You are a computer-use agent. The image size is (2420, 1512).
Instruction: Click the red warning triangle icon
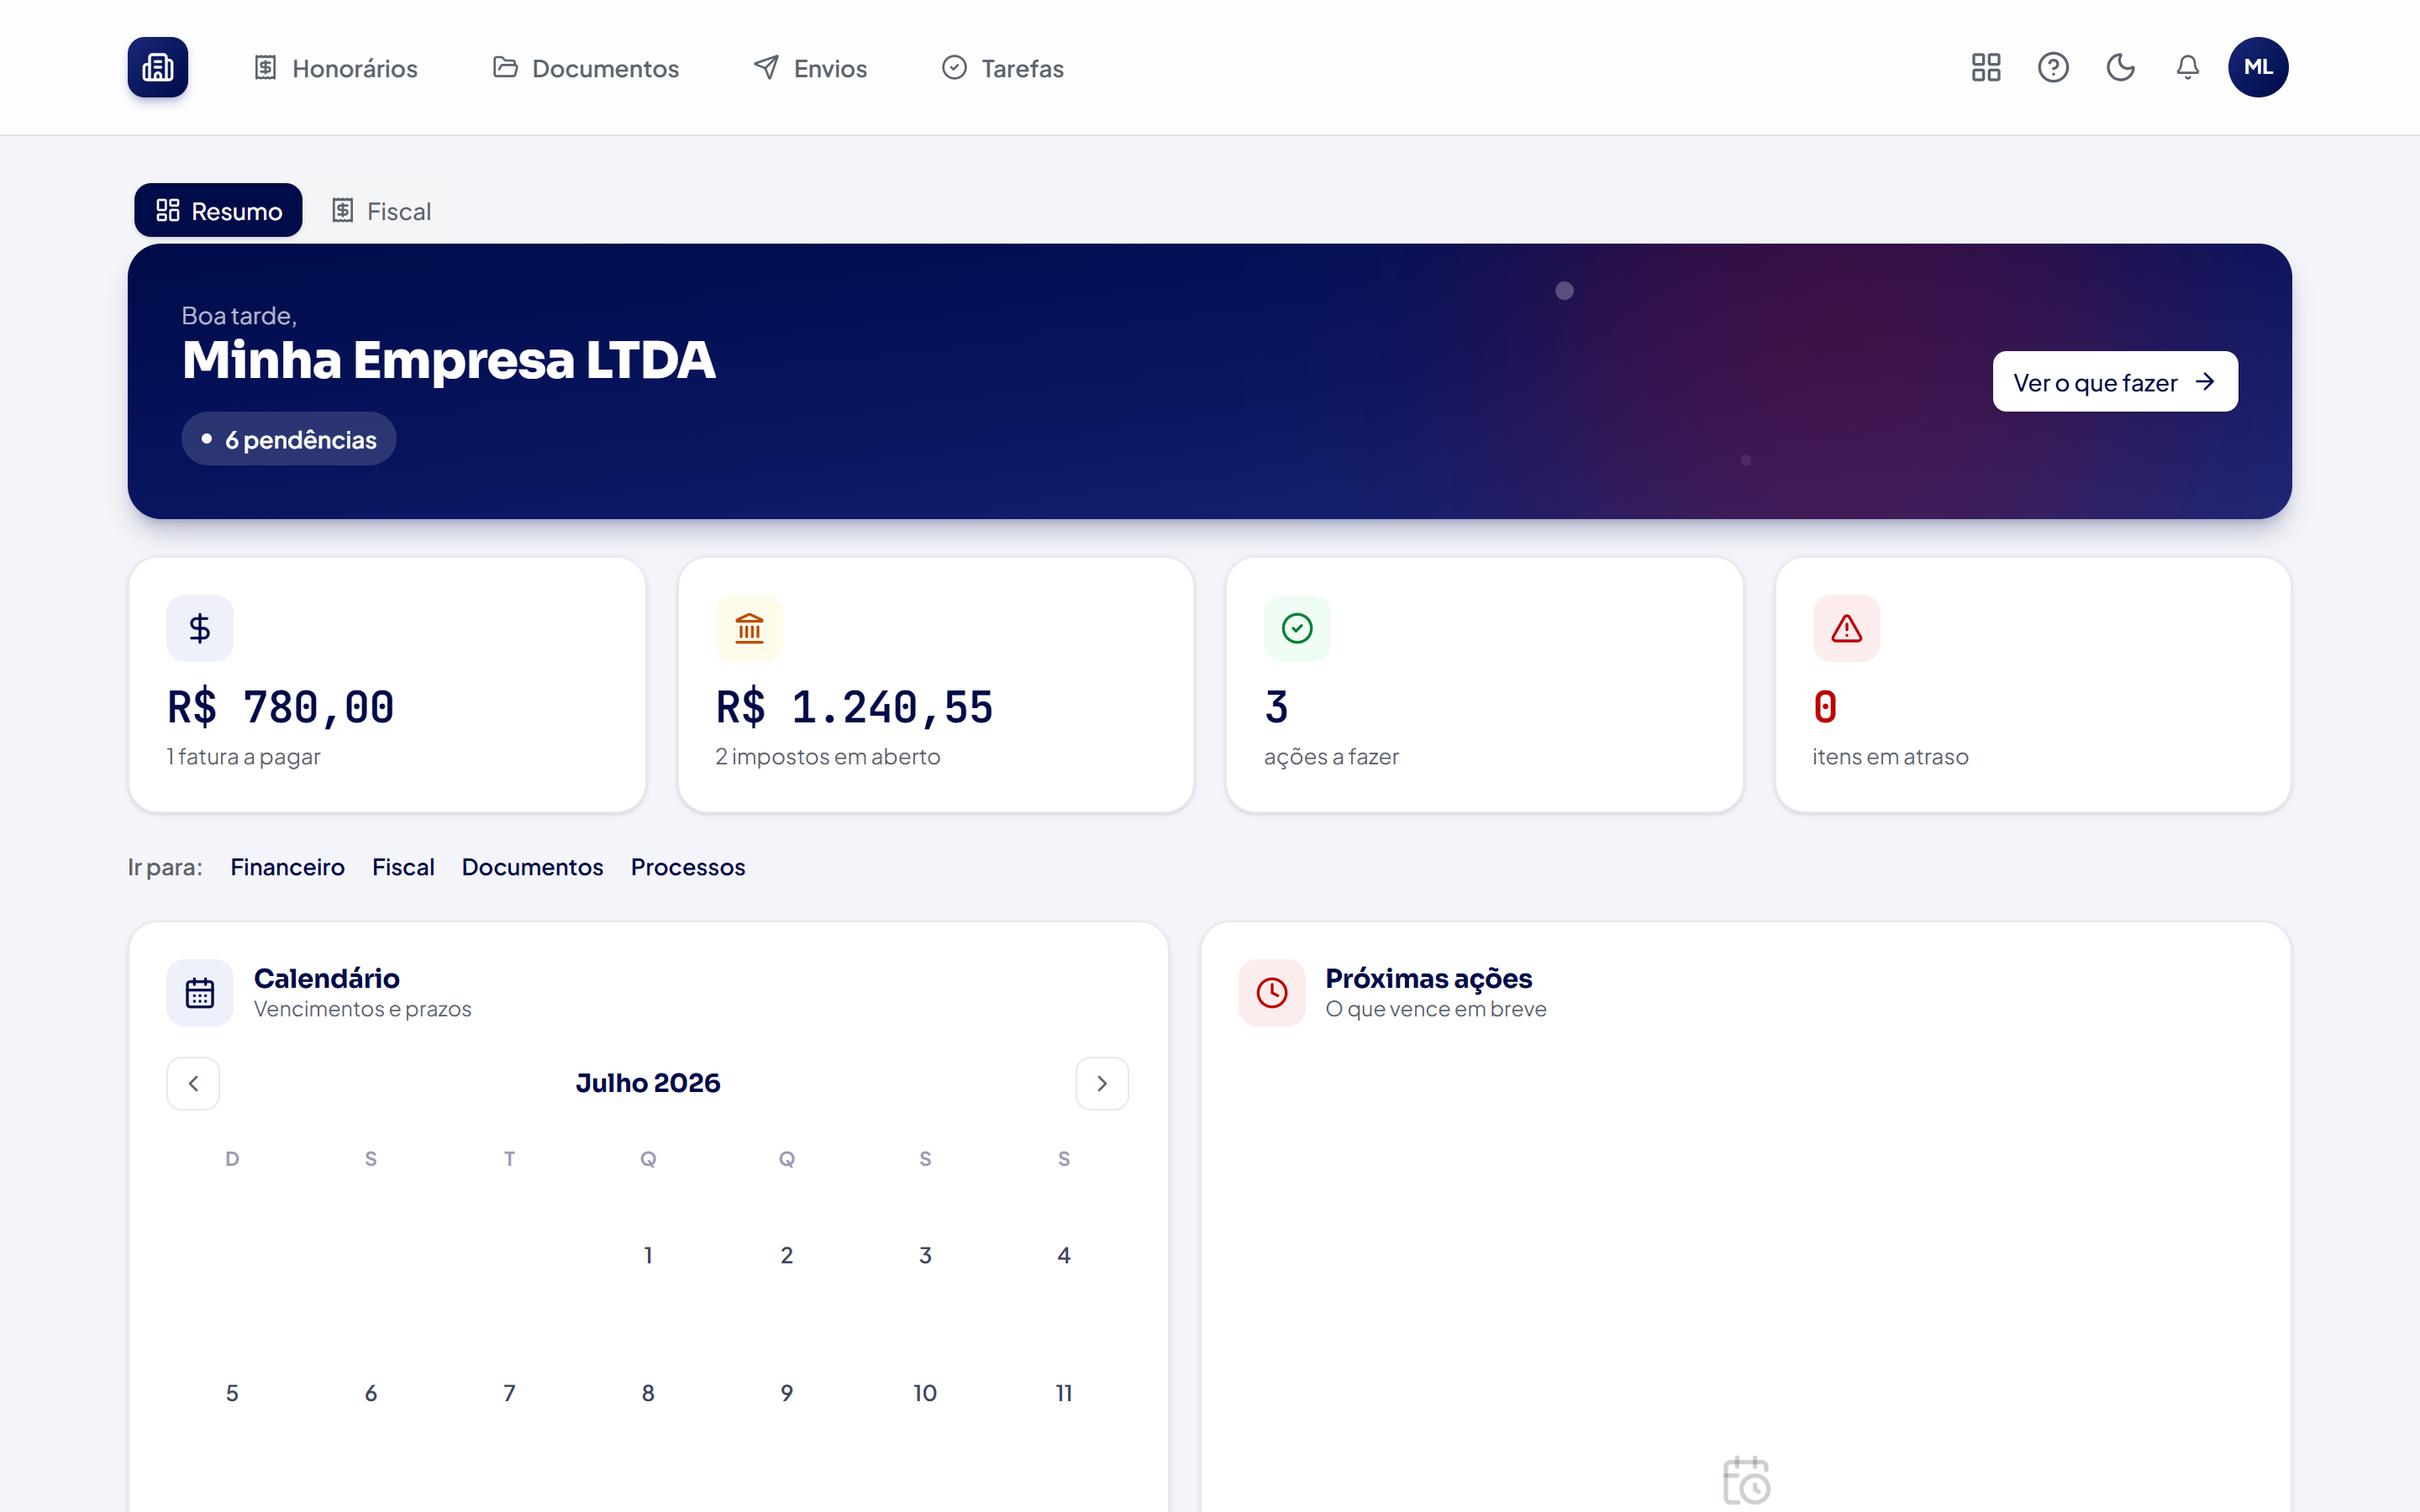point(1846,628)
